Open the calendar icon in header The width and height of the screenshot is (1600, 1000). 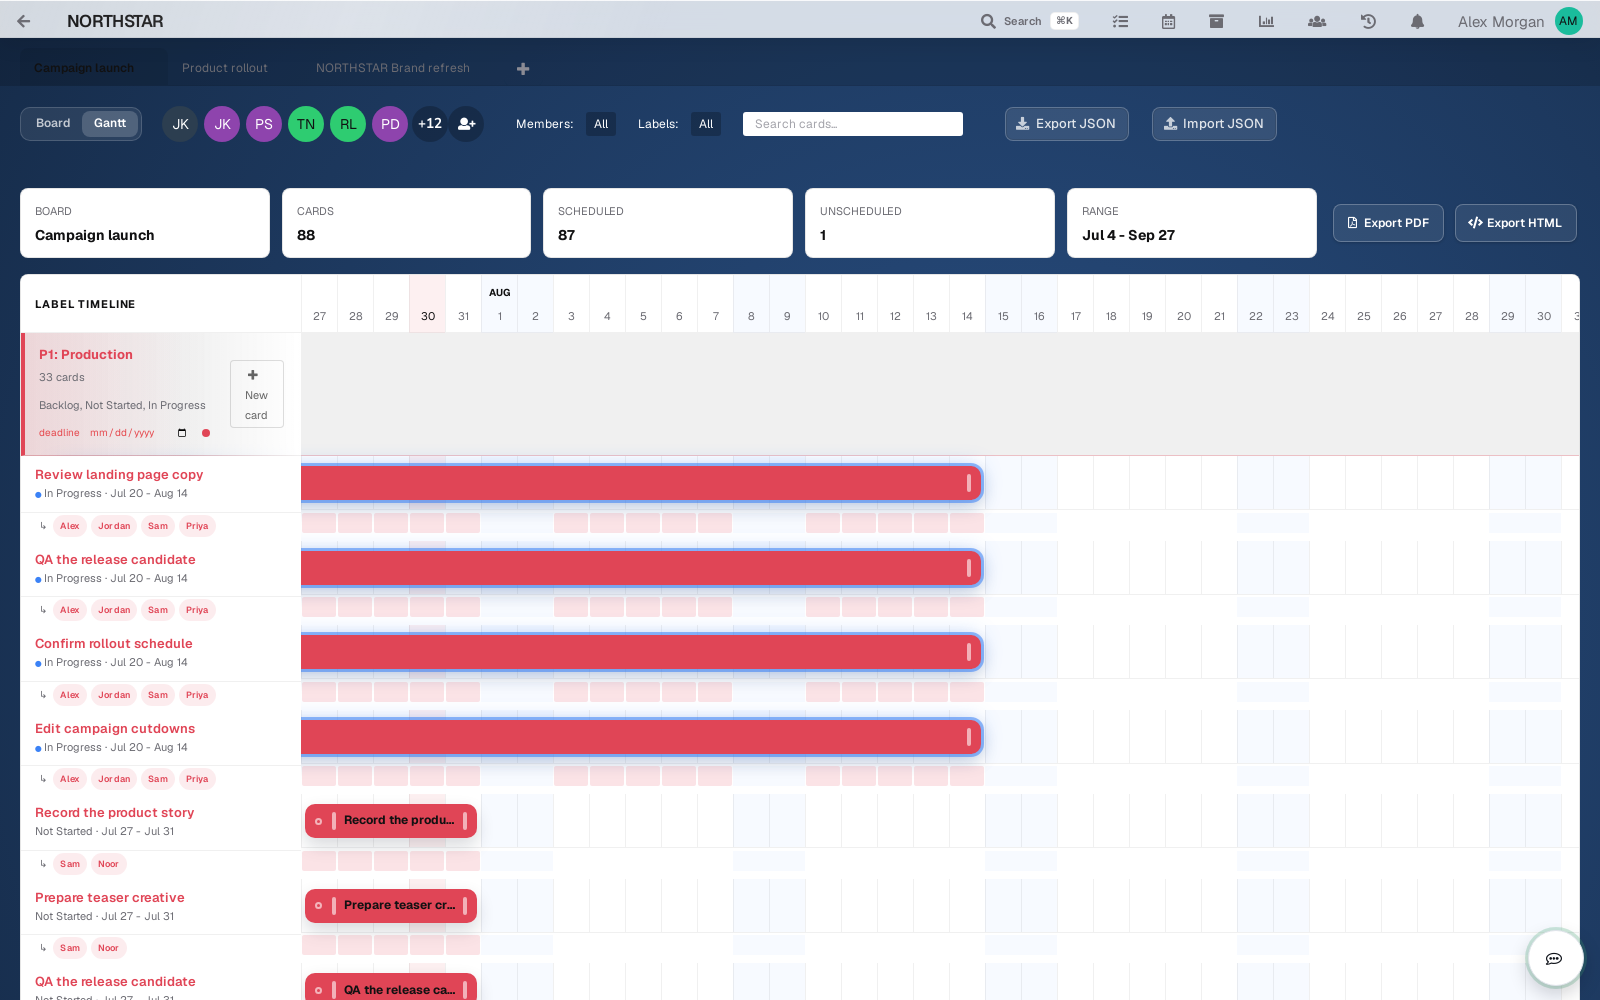[1168, 21]
